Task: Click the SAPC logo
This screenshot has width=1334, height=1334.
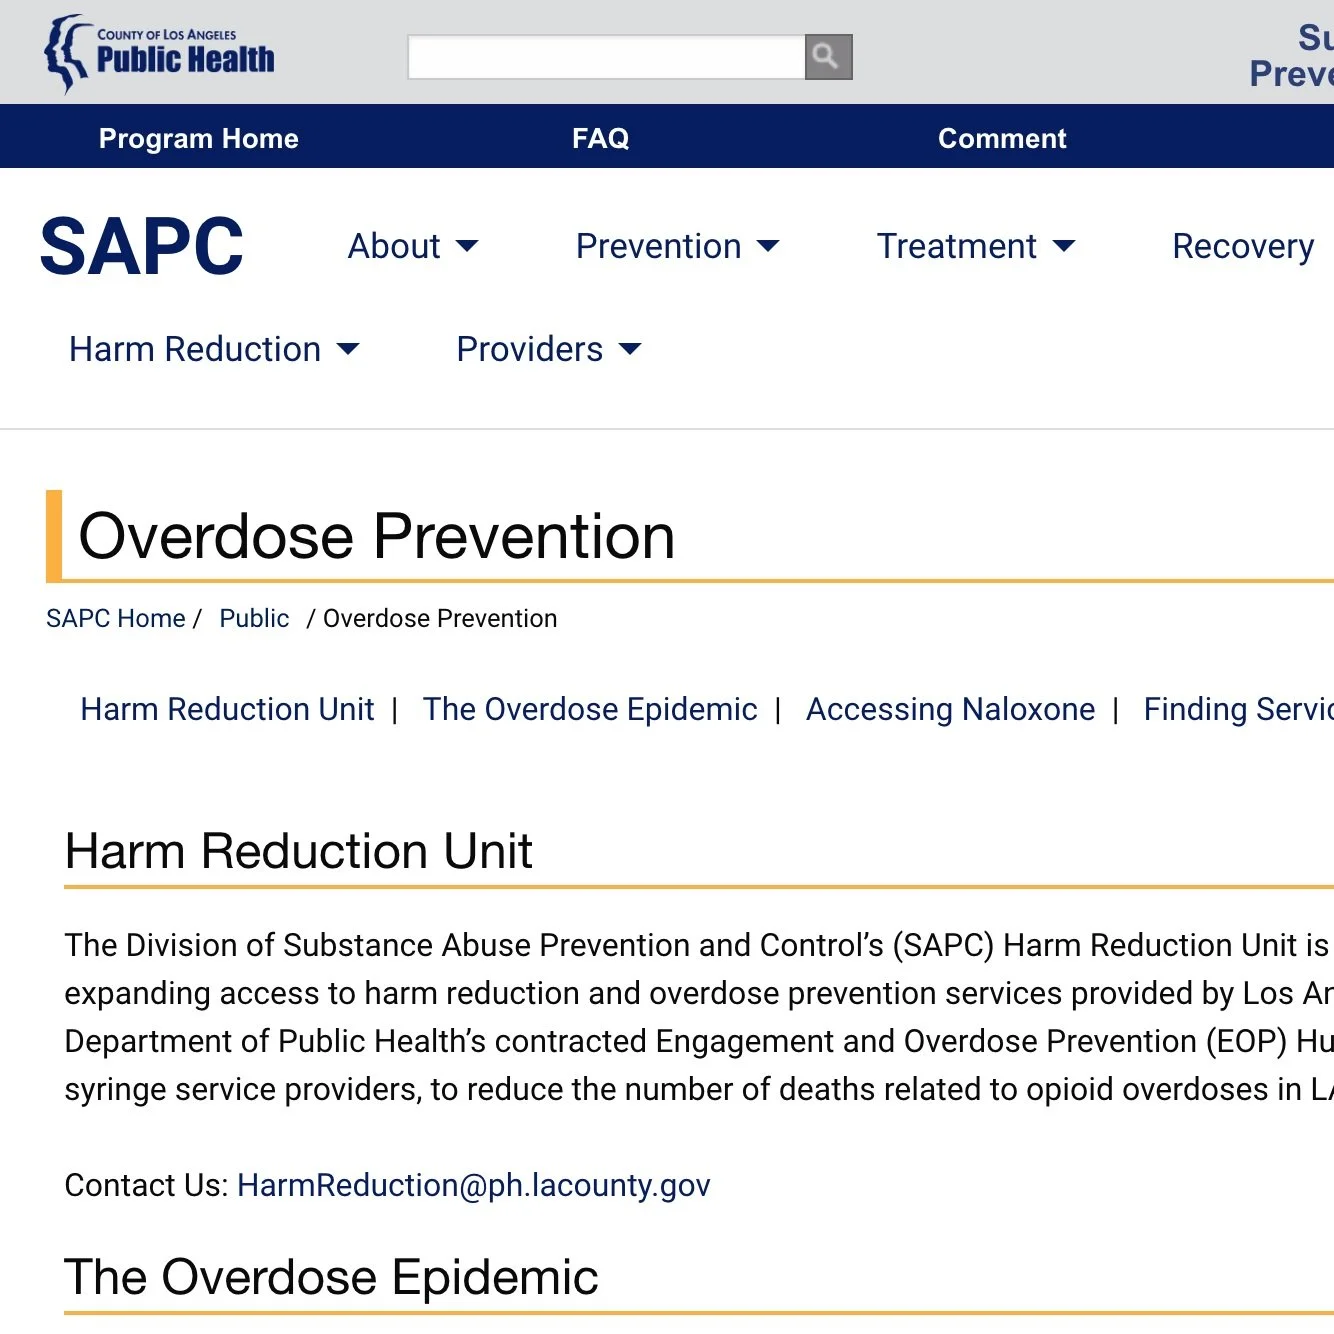Action: point(141,246)
